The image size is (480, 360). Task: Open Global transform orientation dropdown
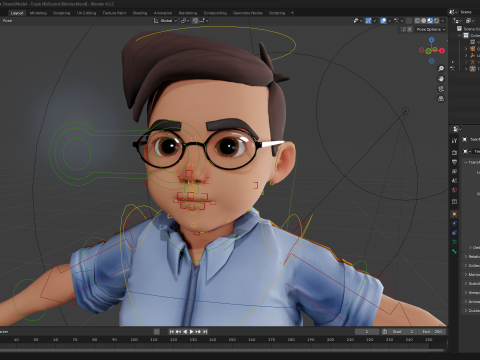click(x=166, y=21)
